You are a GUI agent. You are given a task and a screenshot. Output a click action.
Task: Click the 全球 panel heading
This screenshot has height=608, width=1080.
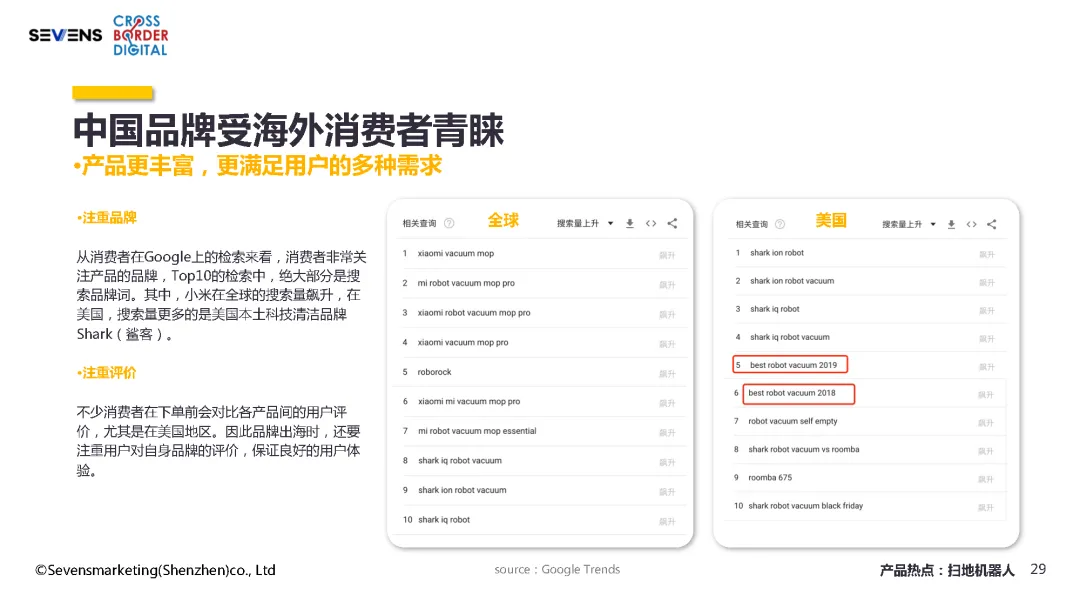(503, 220)
